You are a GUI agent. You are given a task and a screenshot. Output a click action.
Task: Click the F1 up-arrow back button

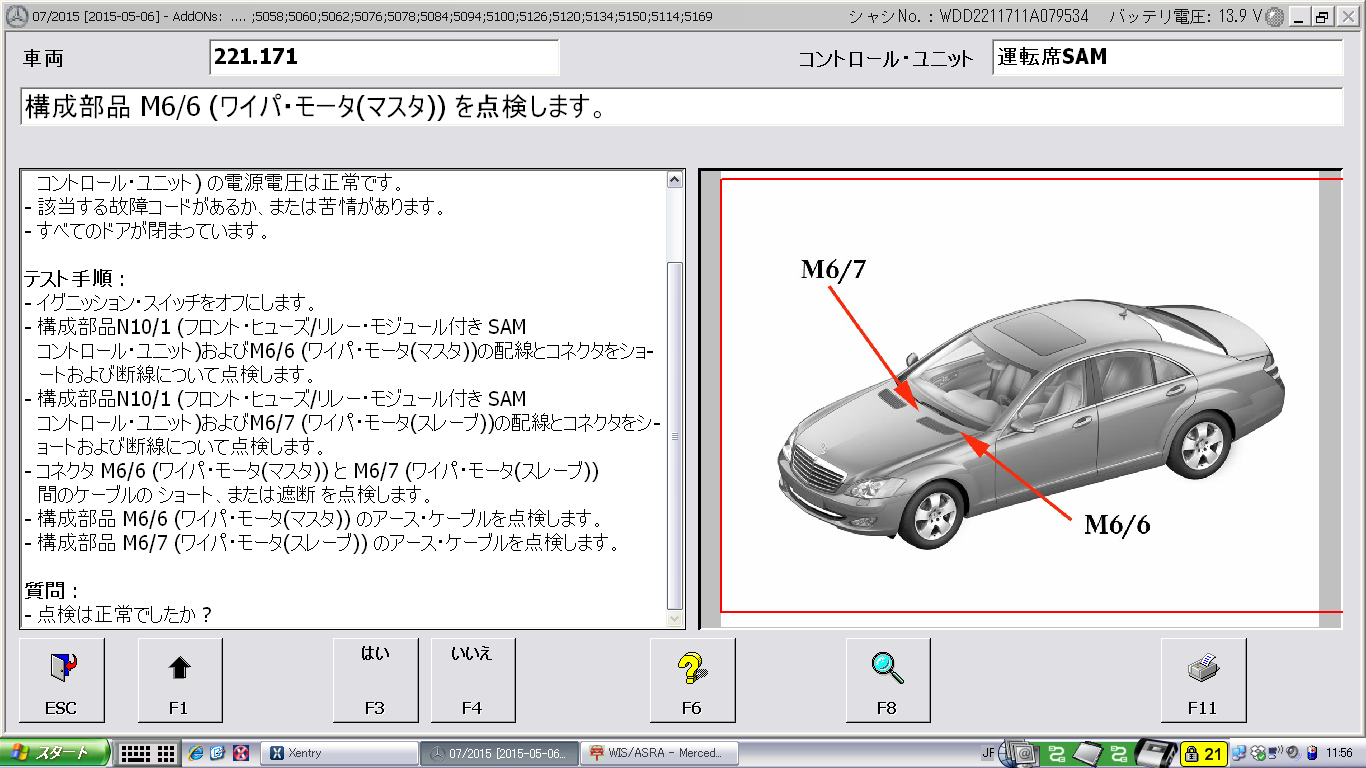[178, 680]
